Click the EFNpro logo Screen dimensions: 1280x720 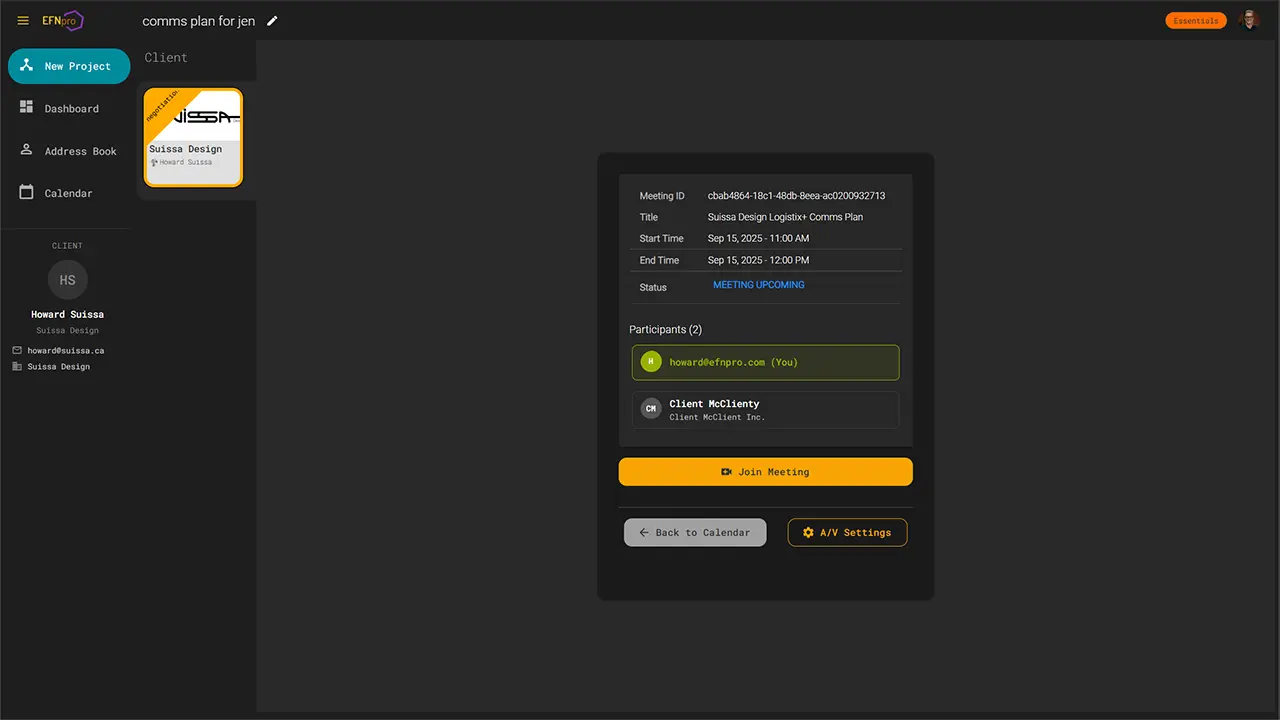(62, 20)
